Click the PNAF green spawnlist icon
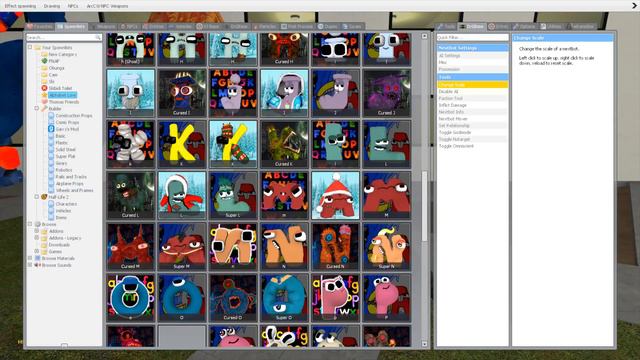The image size is (640, 360). (44, 61)
